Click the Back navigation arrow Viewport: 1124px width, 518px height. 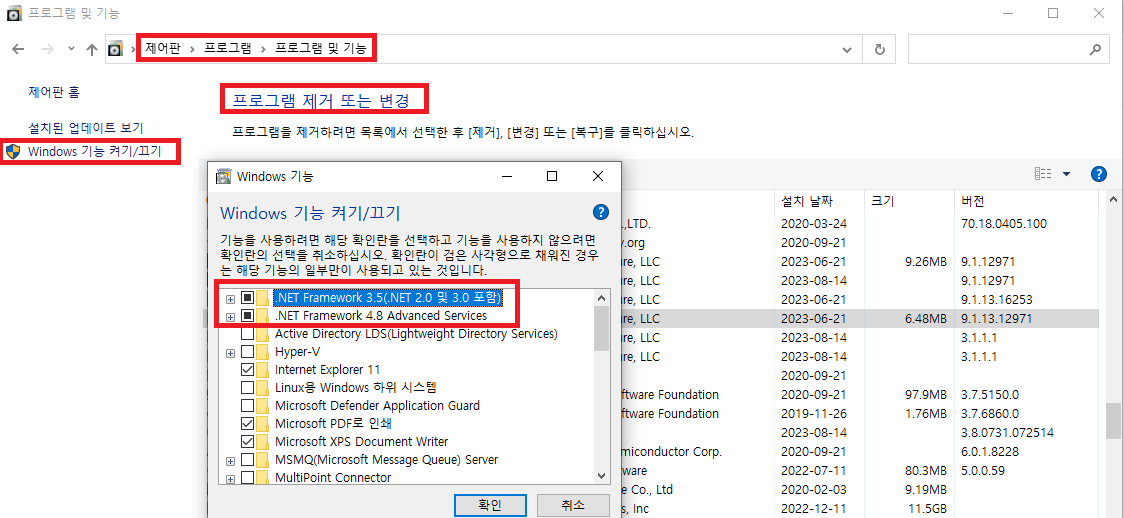(x=19, y=49)
